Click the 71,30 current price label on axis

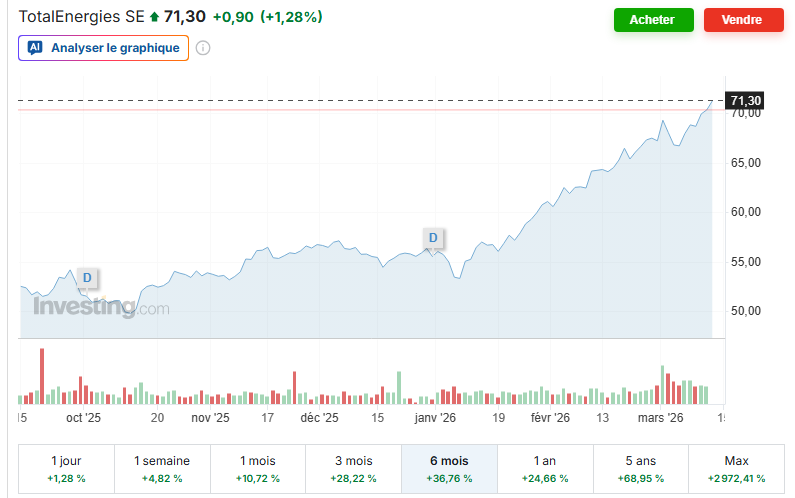(x=745, y=101)
